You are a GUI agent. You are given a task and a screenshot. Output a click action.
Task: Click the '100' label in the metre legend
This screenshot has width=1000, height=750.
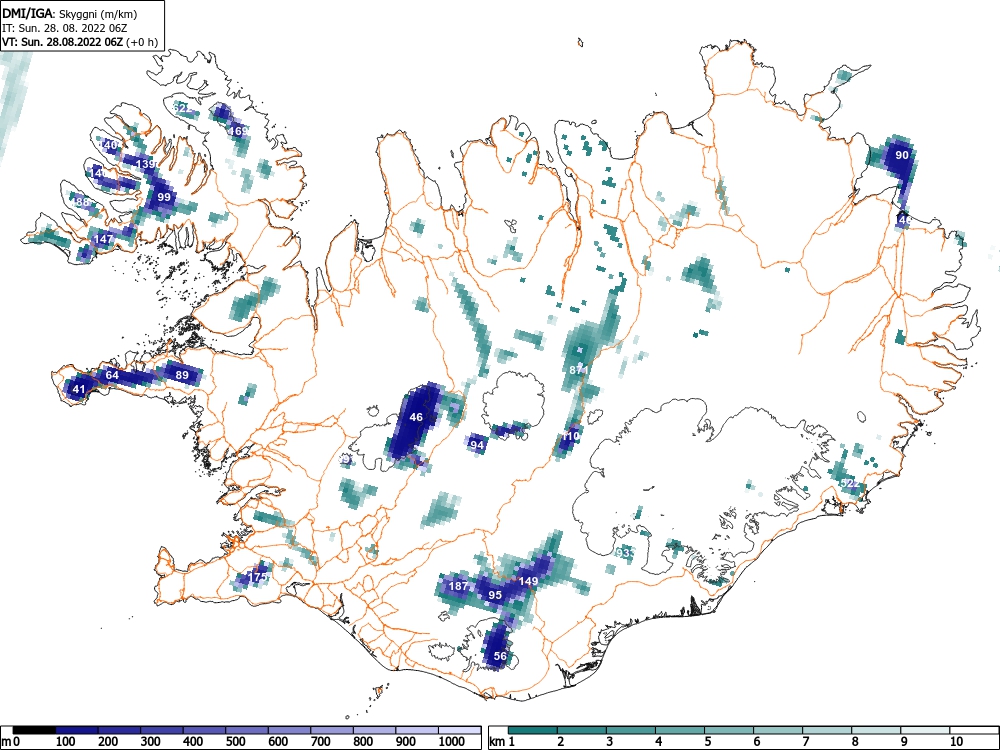[66, 742]
